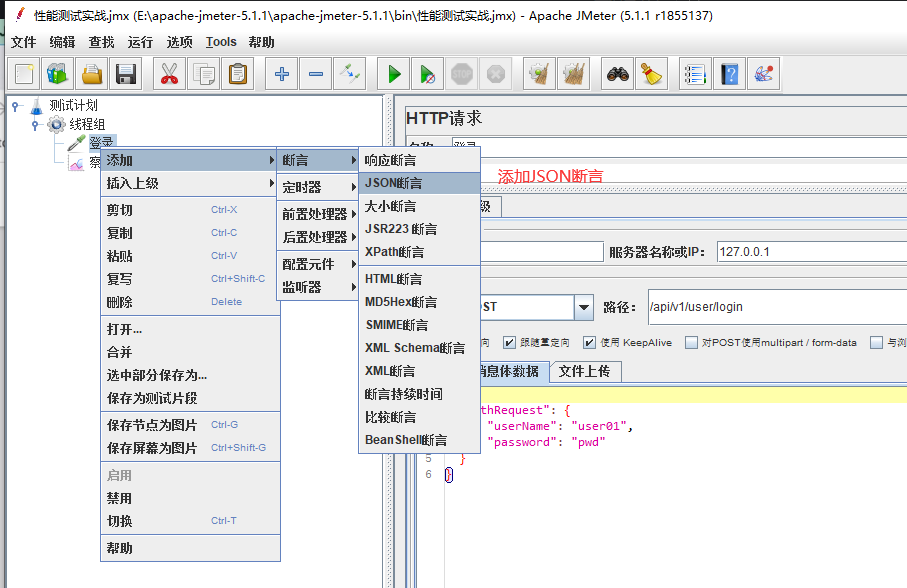907x588 pixels.
Task: Toggle 对POST使用multipart / form-data checkbox
Action: [x=691, y=343]
